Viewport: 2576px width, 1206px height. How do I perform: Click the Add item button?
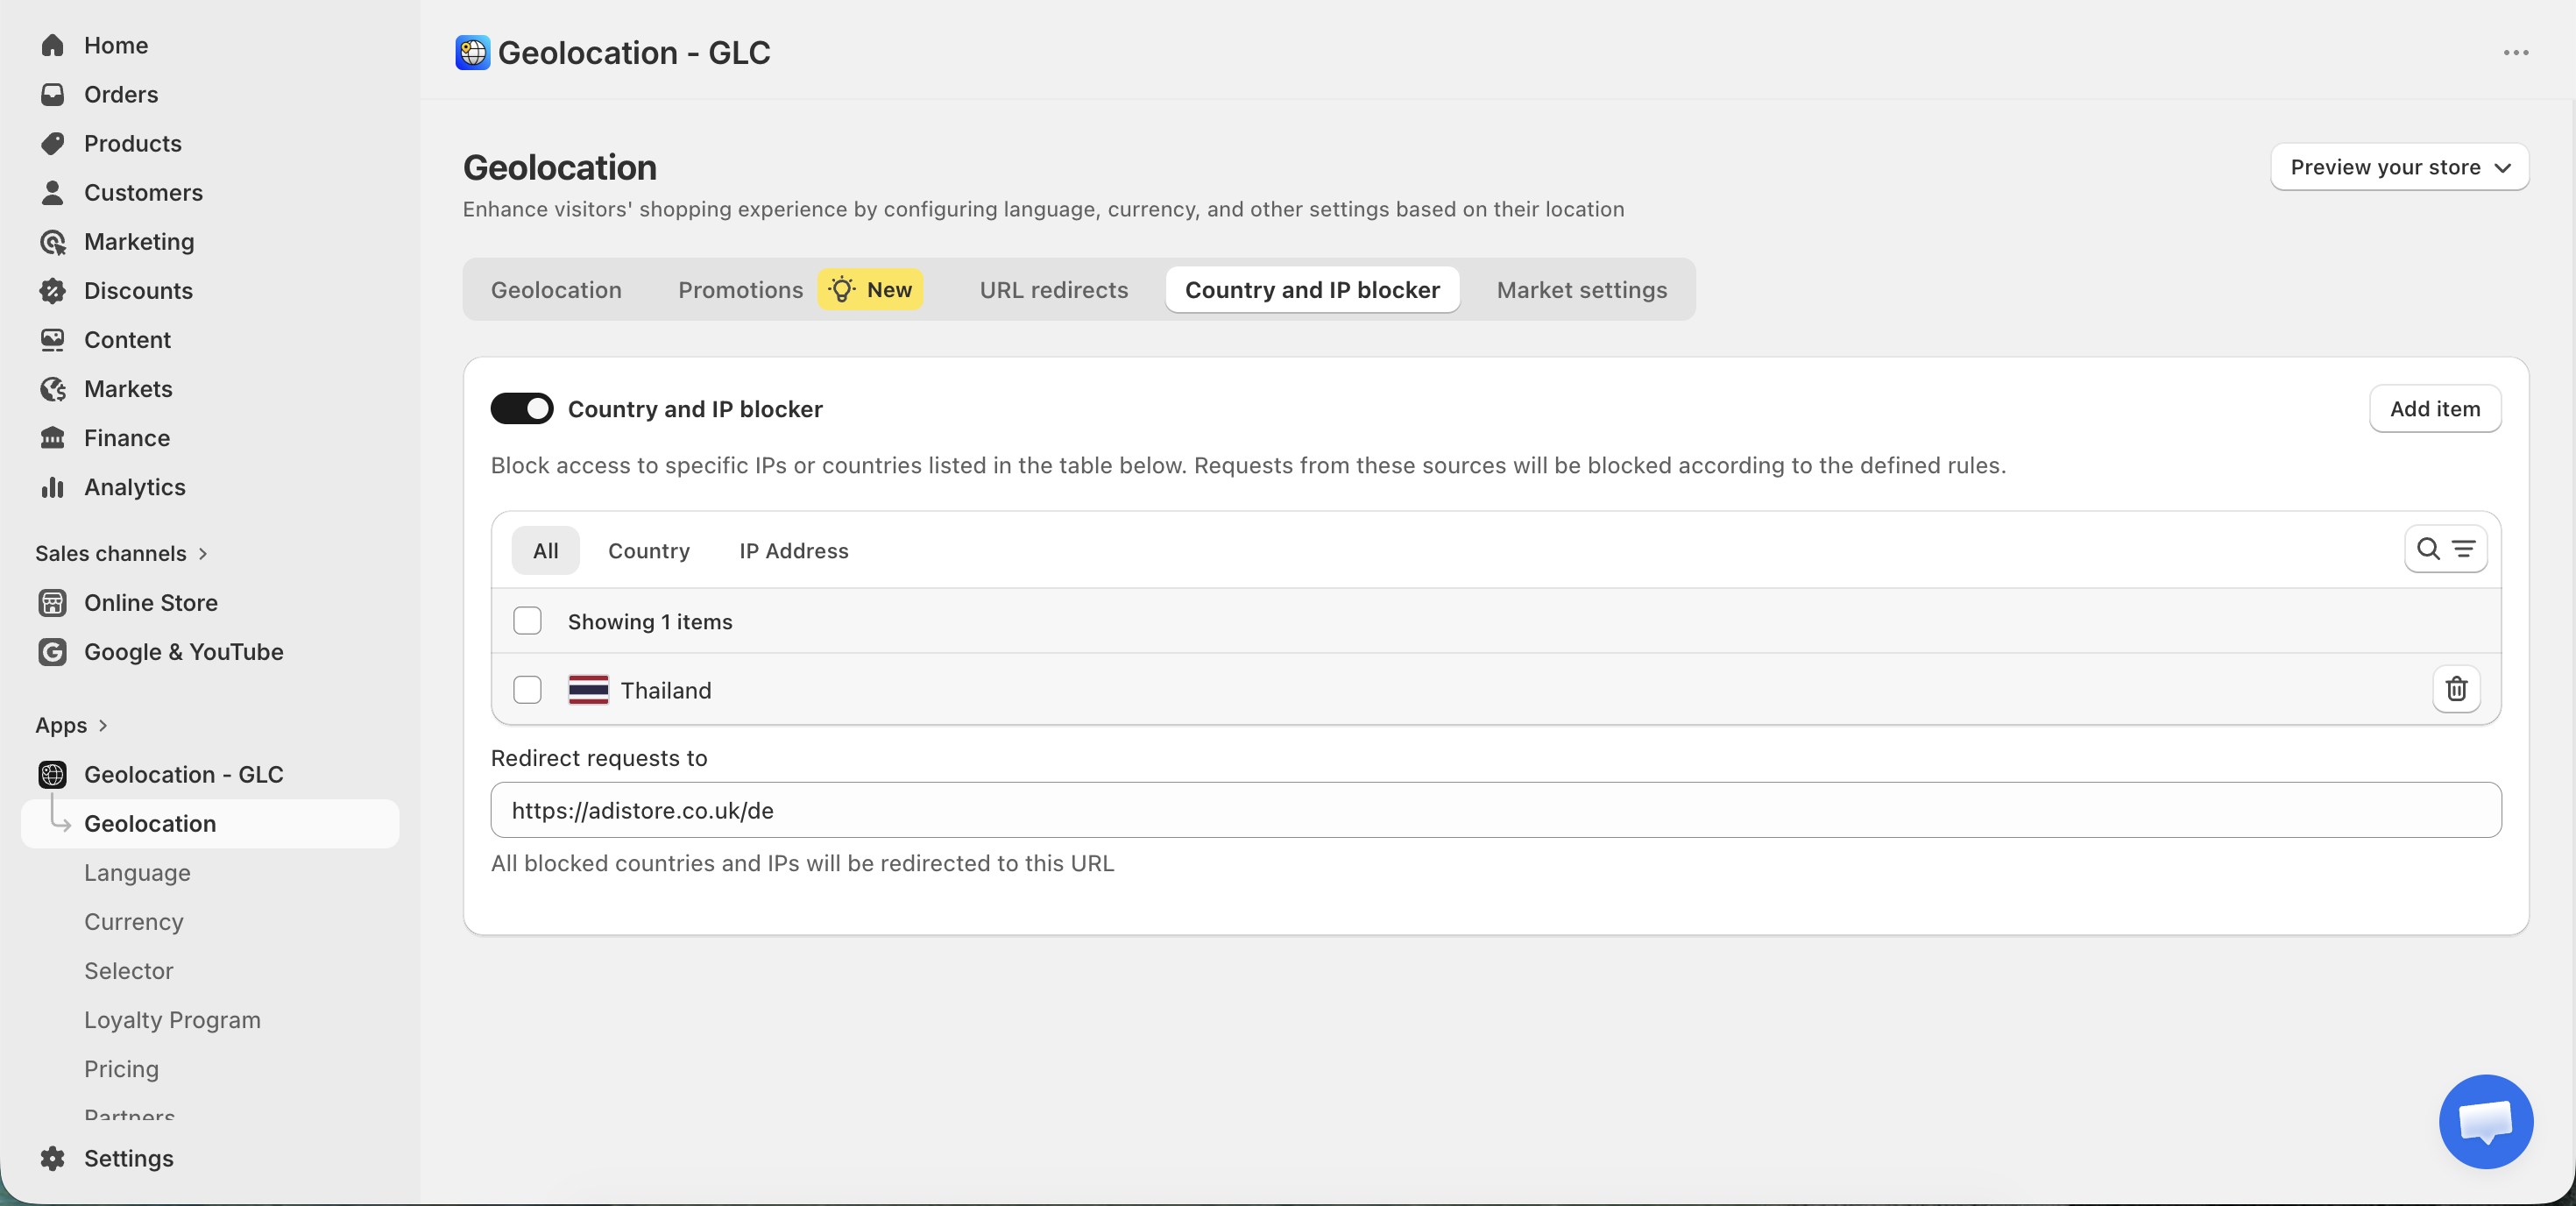tap(2434, 408)
